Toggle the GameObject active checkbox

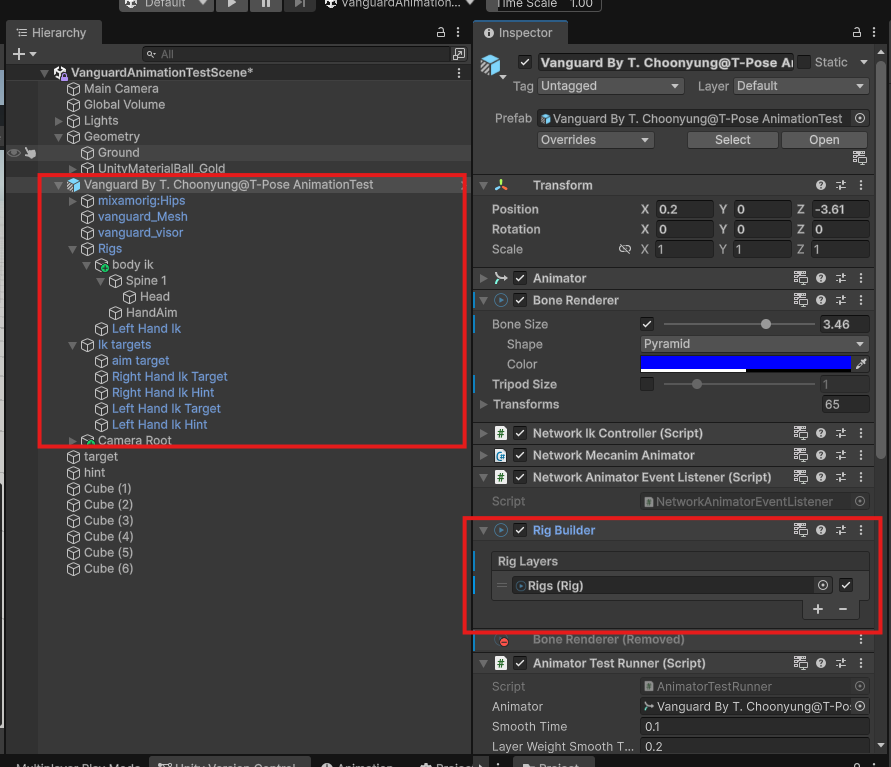[x=525, y=62]
